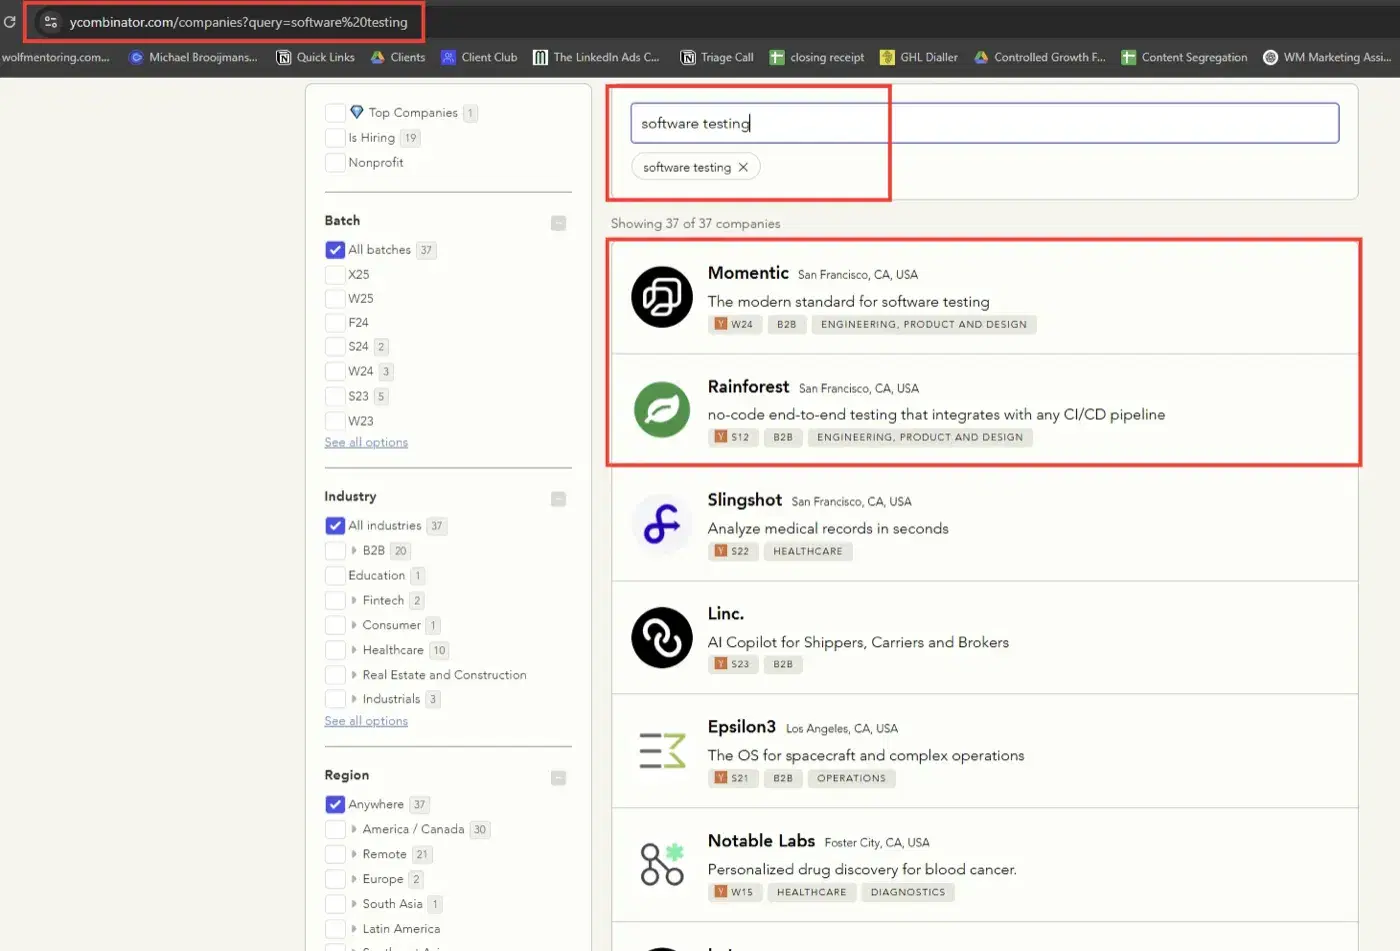Open the Content Segregation bookmark icon
The height and width of the screenshot is (951, 1400).
tap(1129, 57)
